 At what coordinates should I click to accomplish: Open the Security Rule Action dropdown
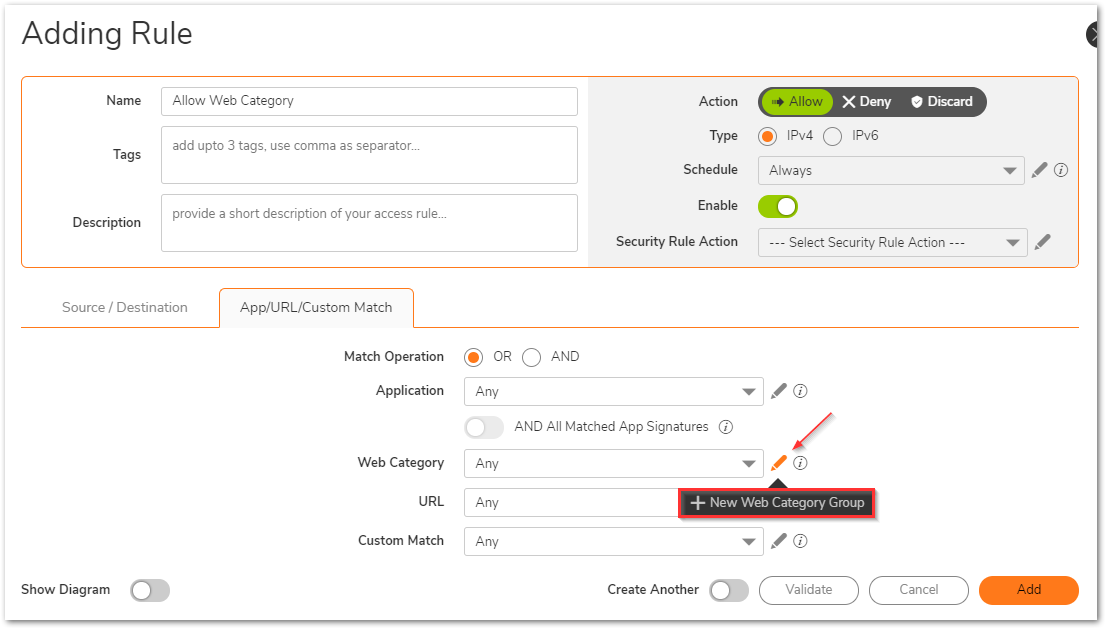tap(892, 243)
